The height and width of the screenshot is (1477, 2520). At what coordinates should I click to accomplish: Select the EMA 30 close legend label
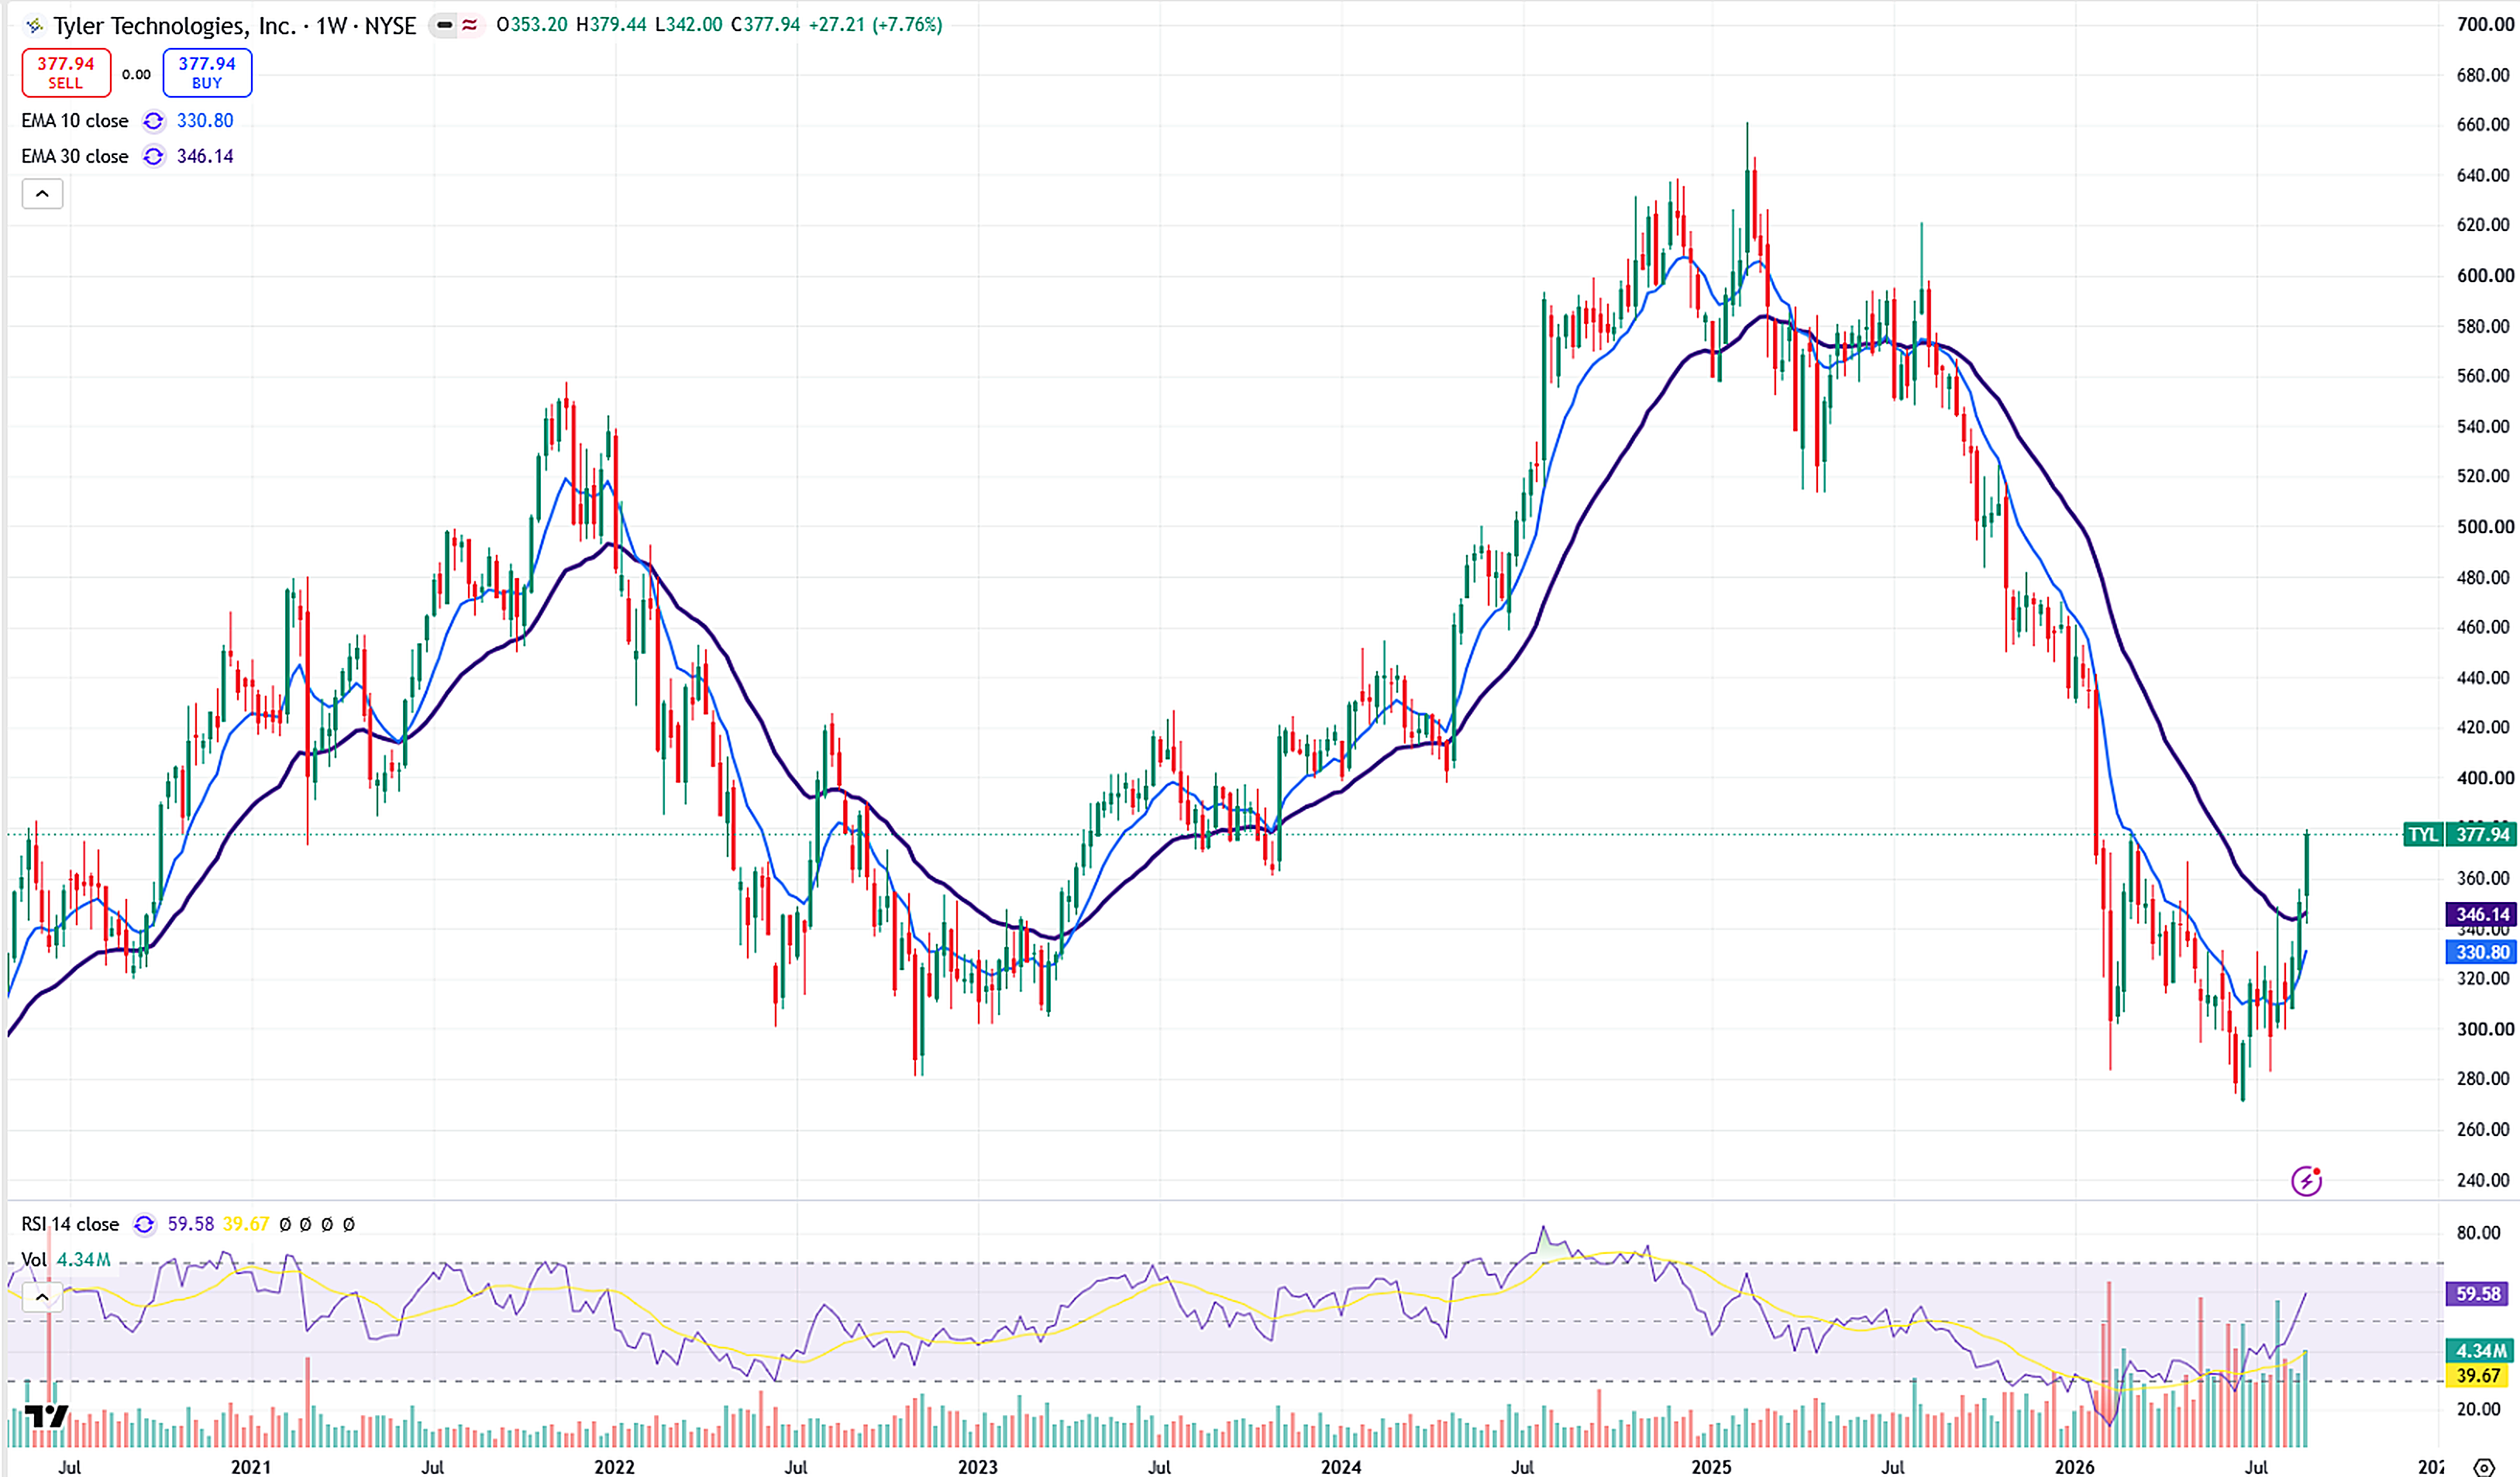(75, 156)
